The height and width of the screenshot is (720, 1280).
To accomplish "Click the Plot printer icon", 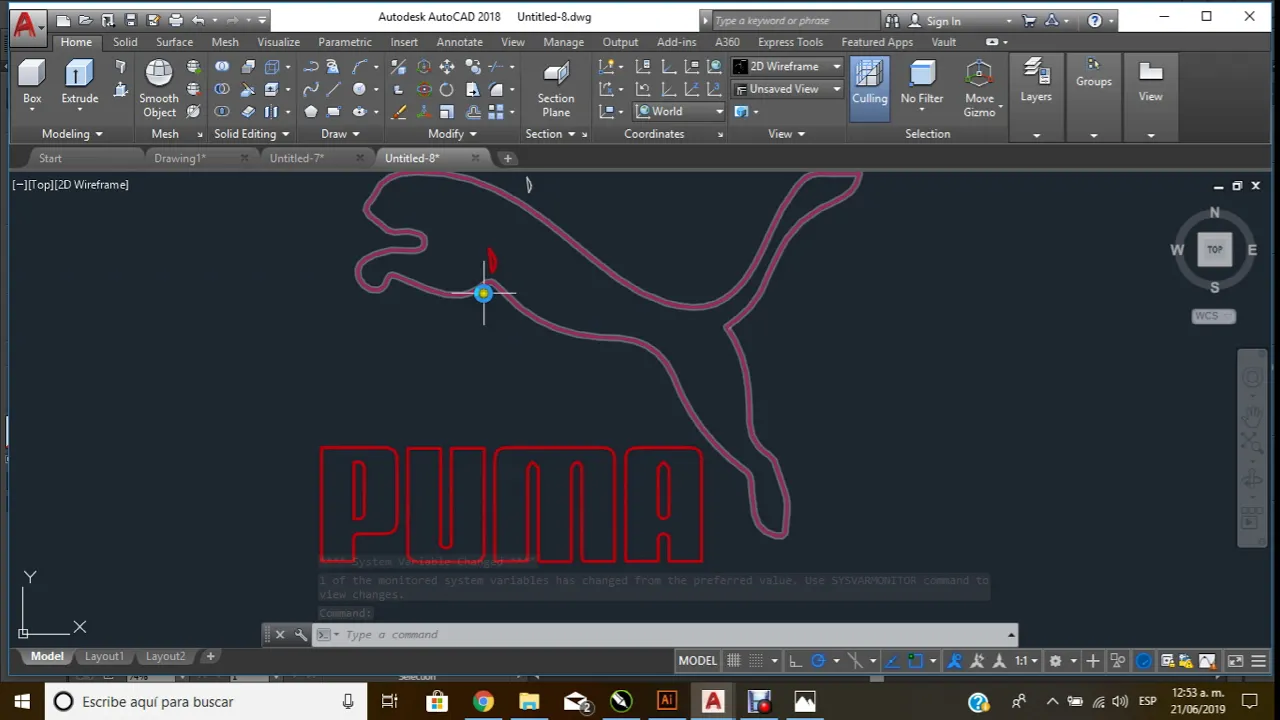I will pyautogui.click(x=176, y=20).
